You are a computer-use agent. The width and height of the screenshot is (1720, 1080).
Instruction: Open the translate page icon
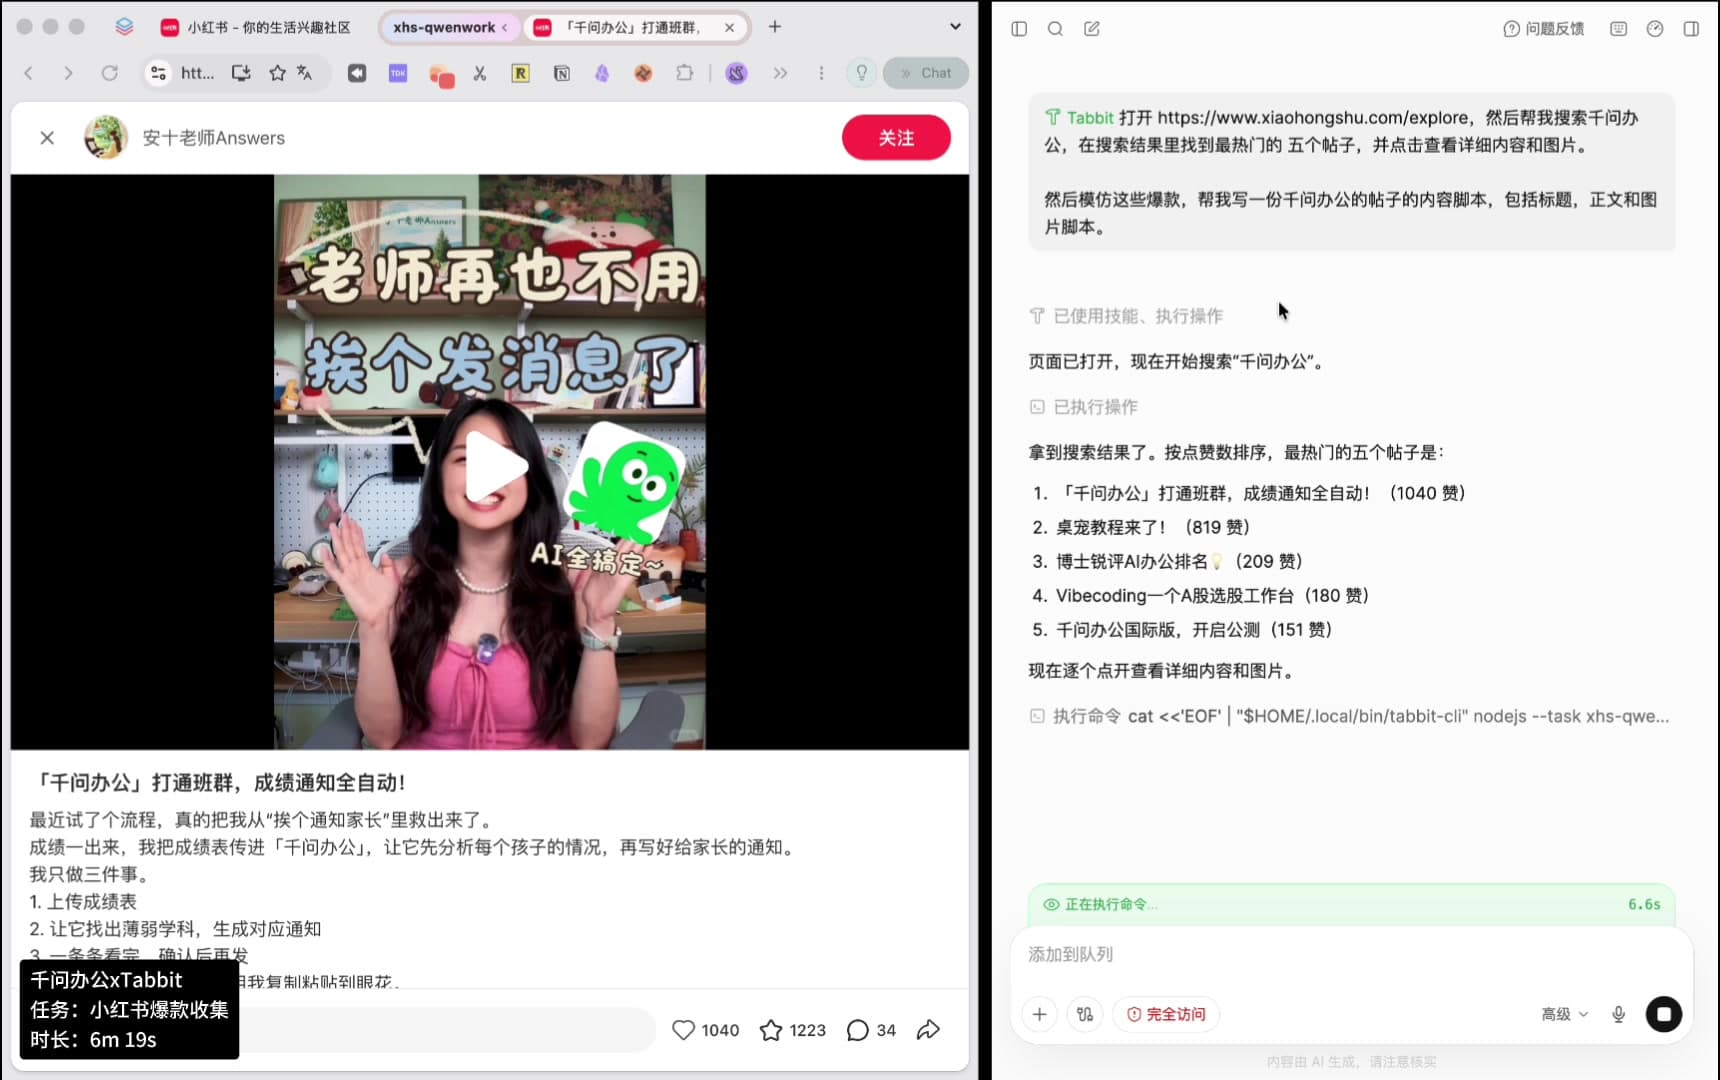(x=305, y=73)
